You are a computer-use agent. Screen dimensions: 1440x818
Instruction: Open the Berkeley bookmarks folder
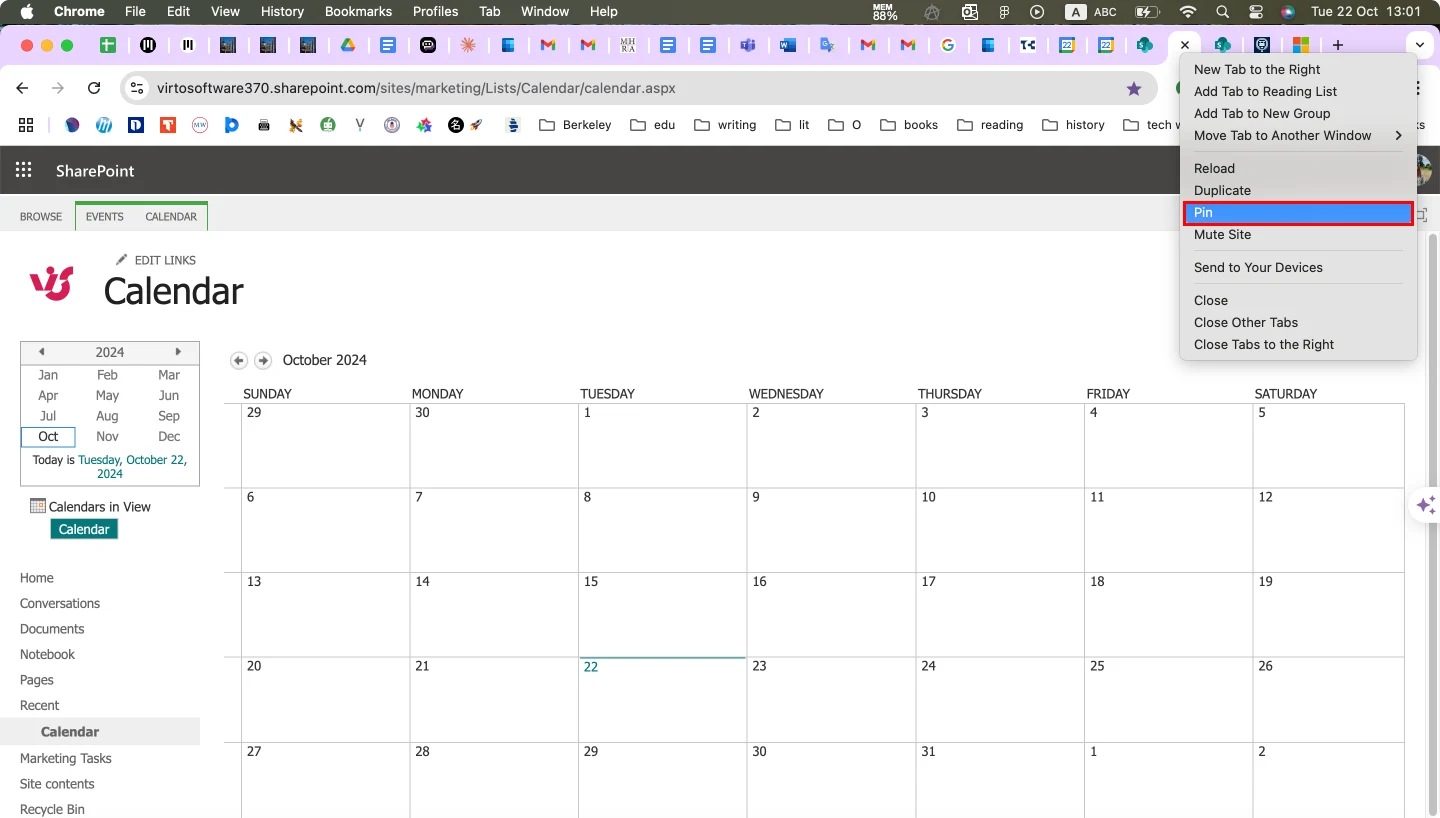coord(575,125)
